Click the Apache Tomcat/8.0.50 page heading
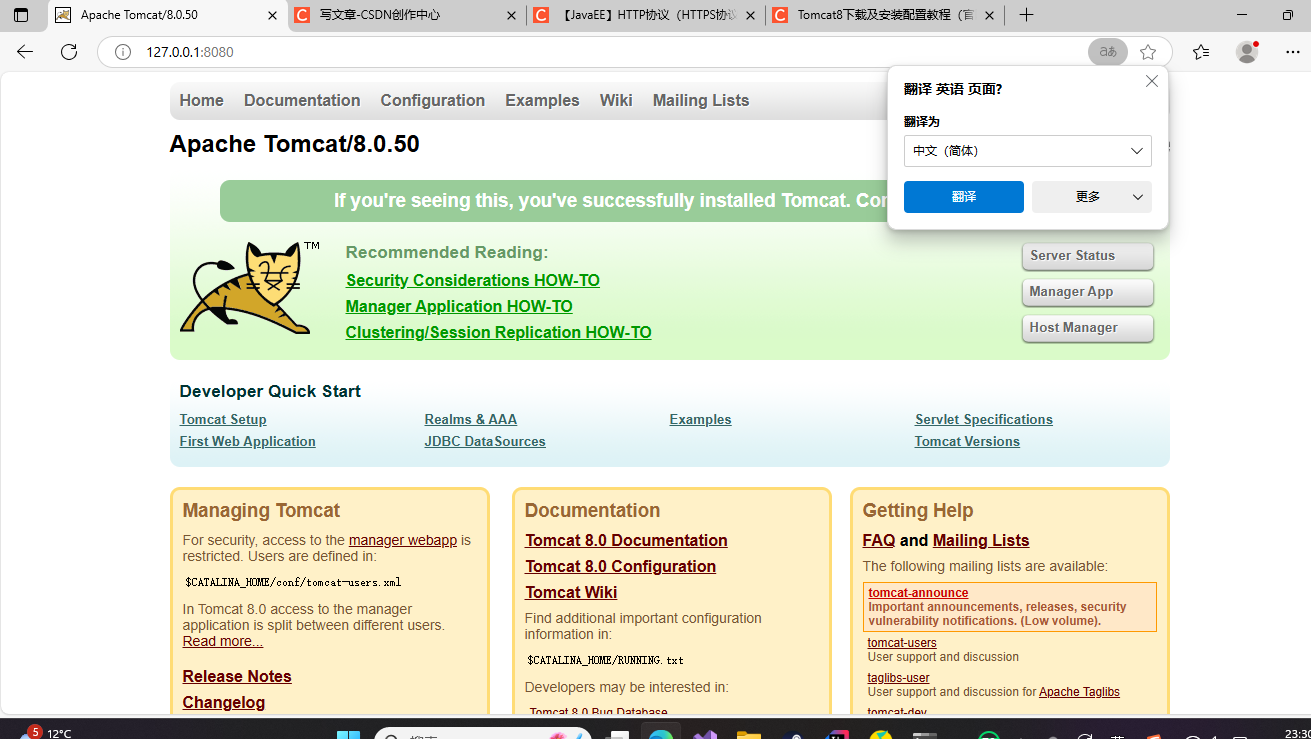The height and width of the screenshot is (739, 1311). pyautogui.click(x=294, y=144)
